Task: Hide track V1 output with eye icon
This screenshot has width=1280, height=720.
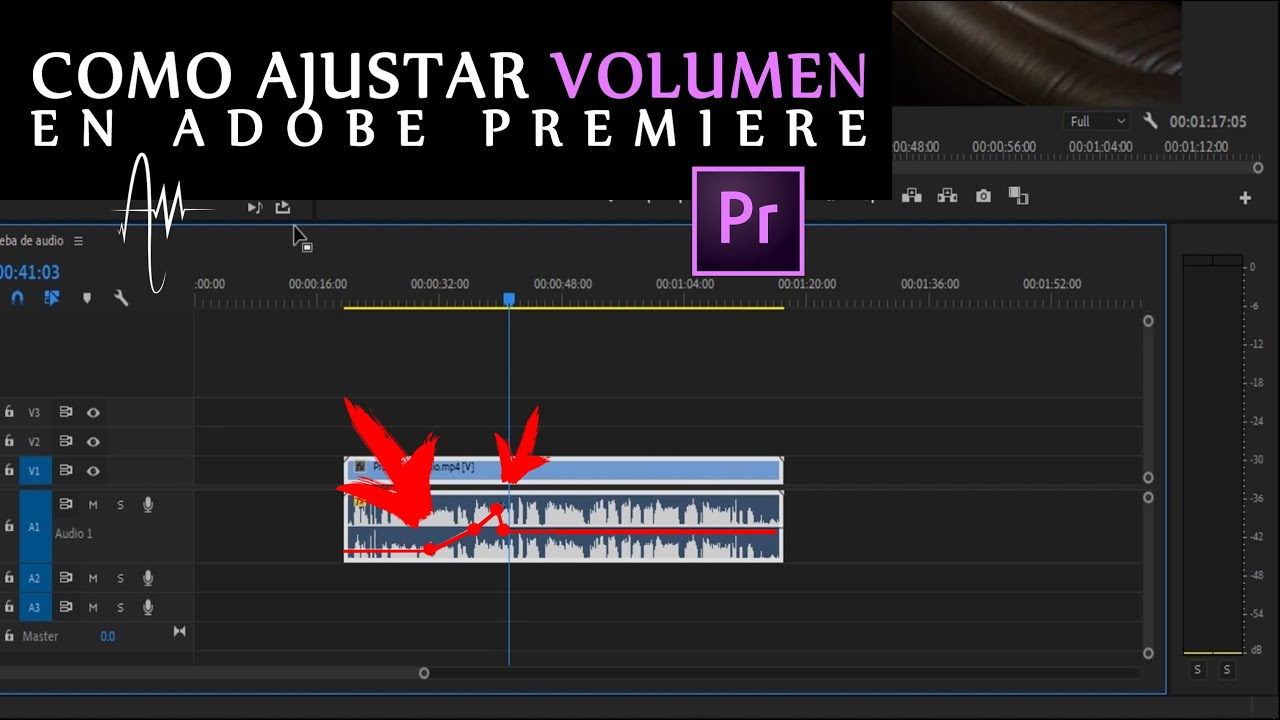Action: [x=93, y=470]
